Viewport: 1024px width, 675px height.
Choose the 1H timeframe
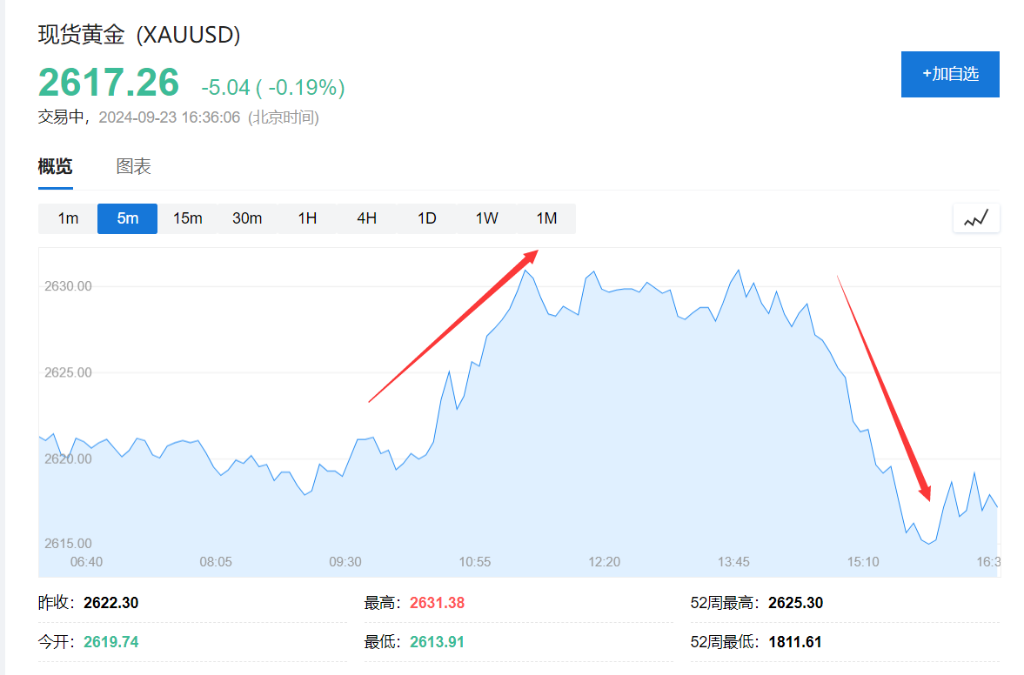[307, 218]
